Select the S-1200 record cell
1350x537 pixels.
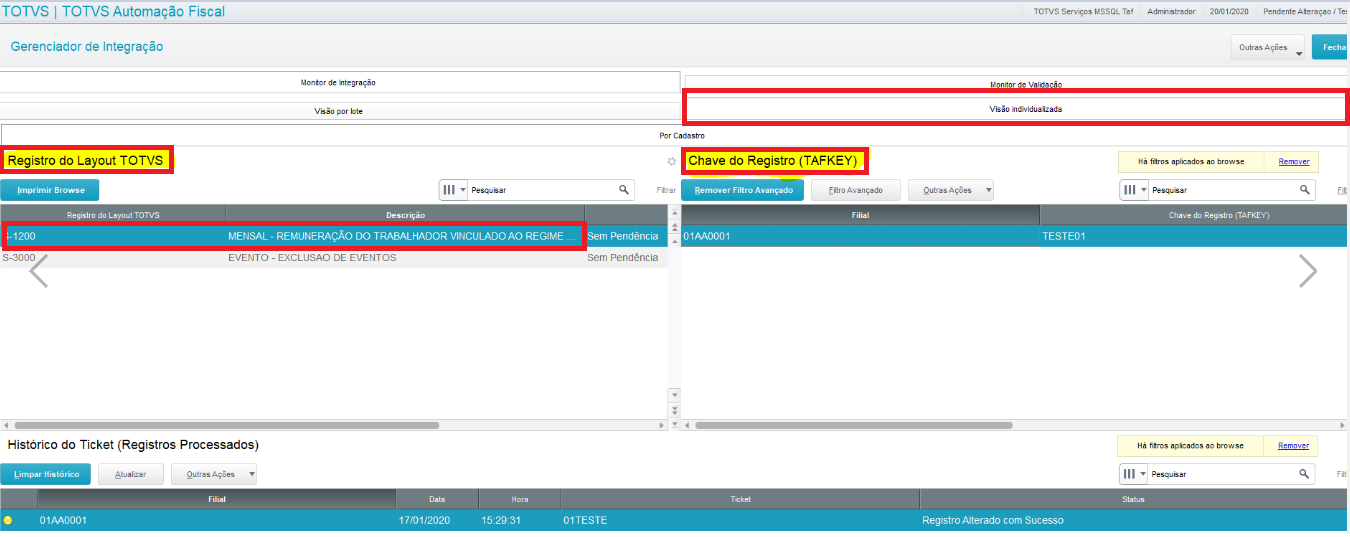tap(113, 236)
